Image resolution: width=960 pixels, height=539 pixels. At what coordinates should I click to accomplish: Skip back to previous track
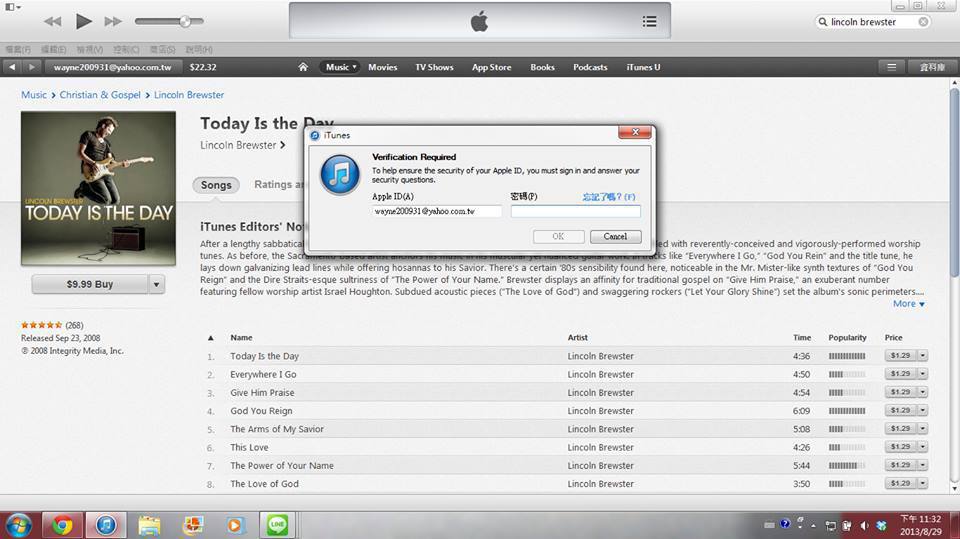[x=53, y=21]
